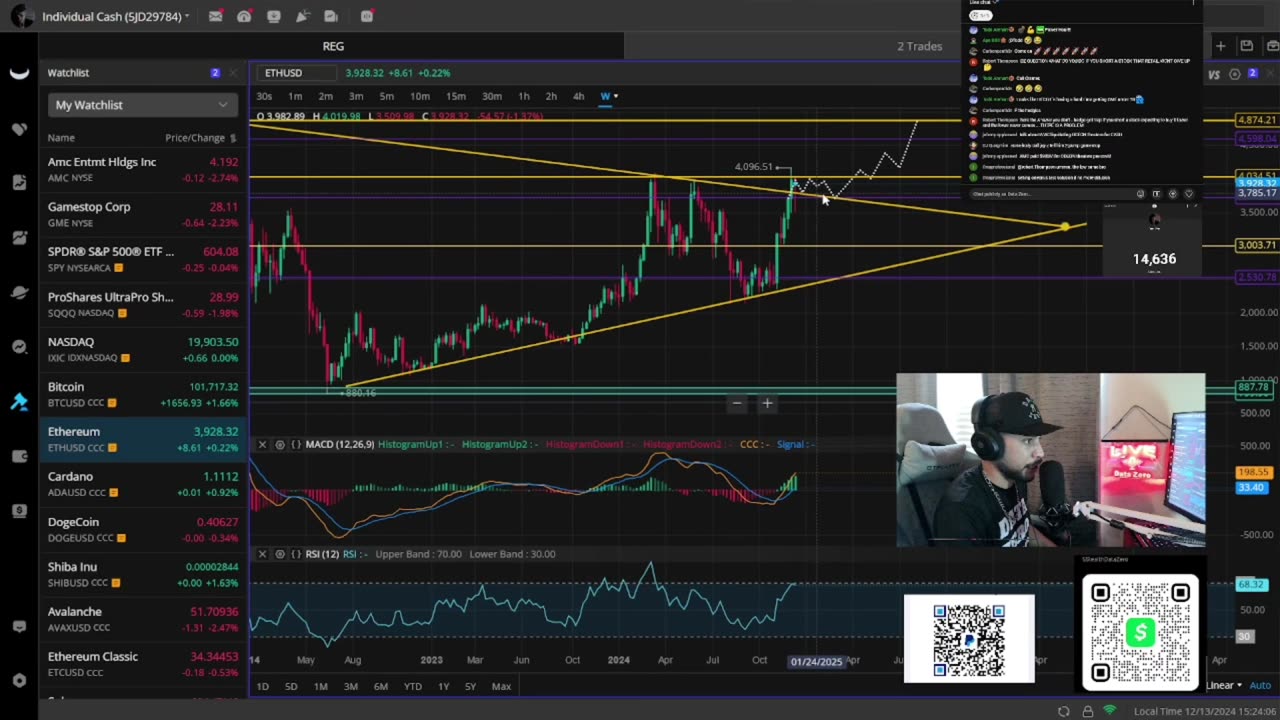The width and height of the screenshot is (1280, 720).
Task: Set chart range to 3M
Action: 351,686
